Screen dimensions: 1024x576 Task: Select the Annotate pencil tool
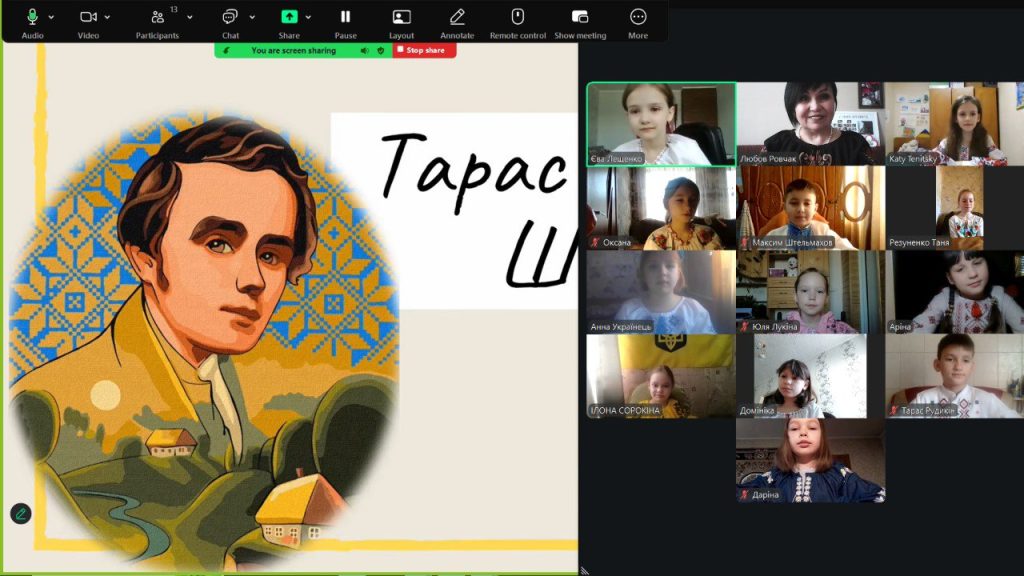(457, 17)
